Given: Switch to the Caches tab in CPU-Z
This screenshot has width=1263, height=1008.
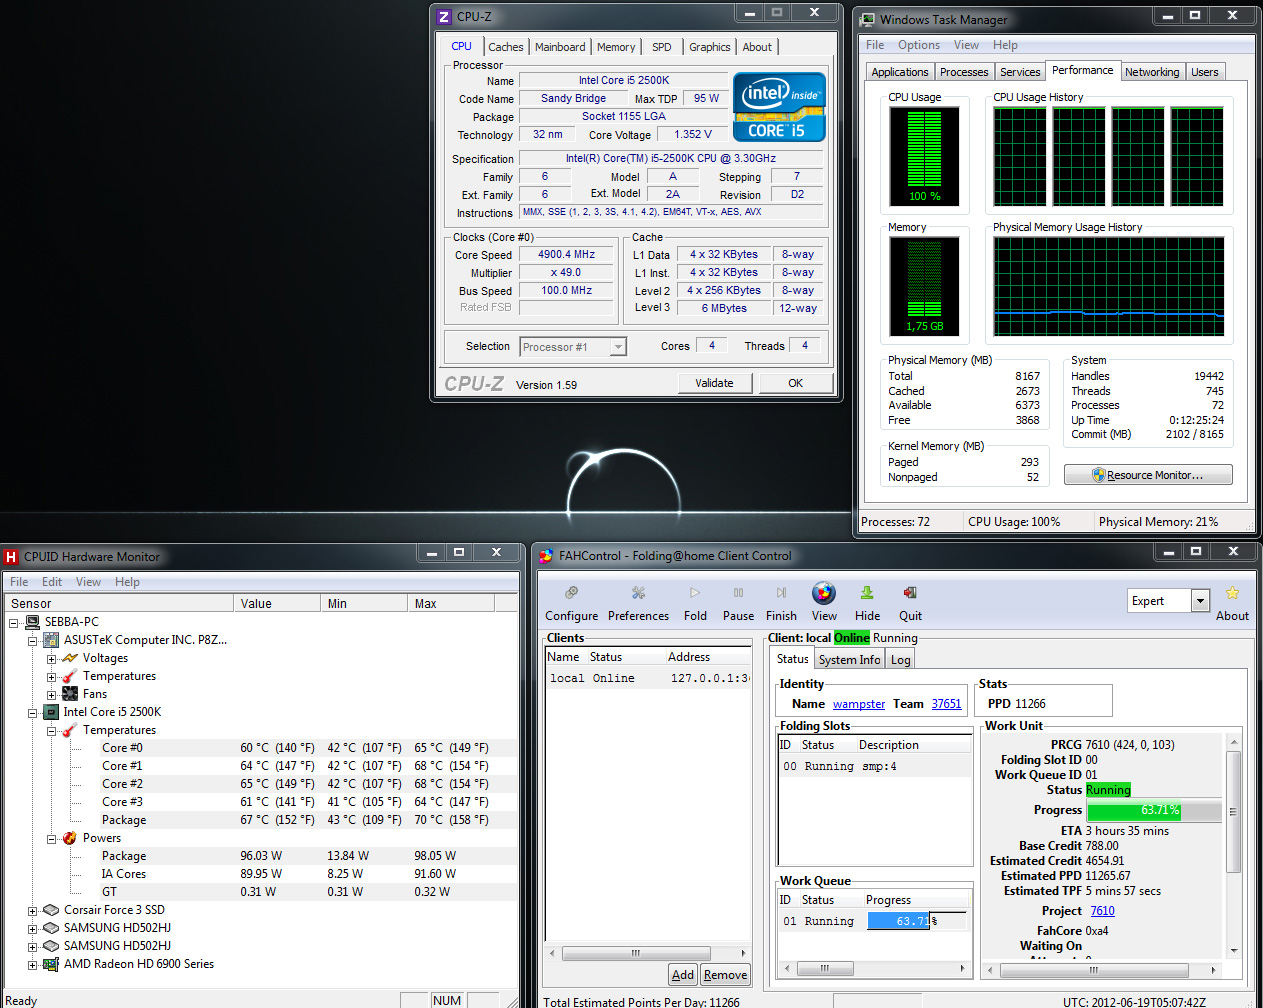Looking at the screenshot, I should (506, 47).
